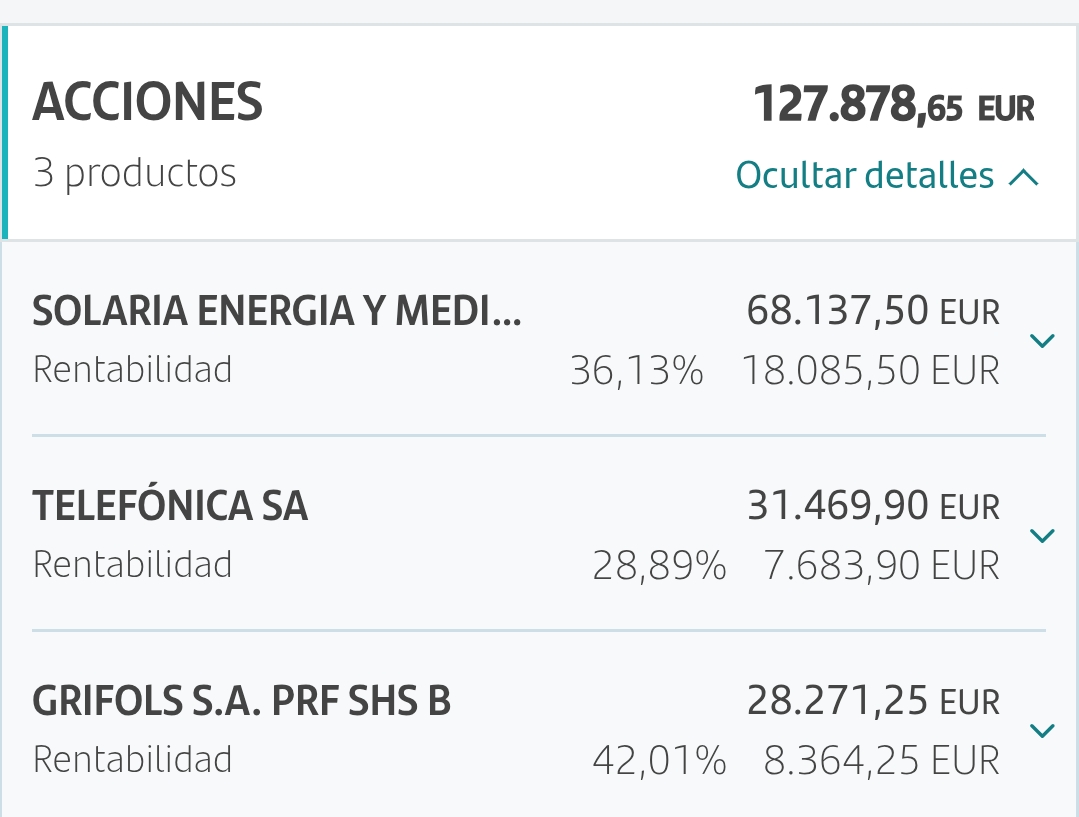Expand Telefónica SA row chevron
Viewport: 1079px width, 817px height.
(1042, 535)
